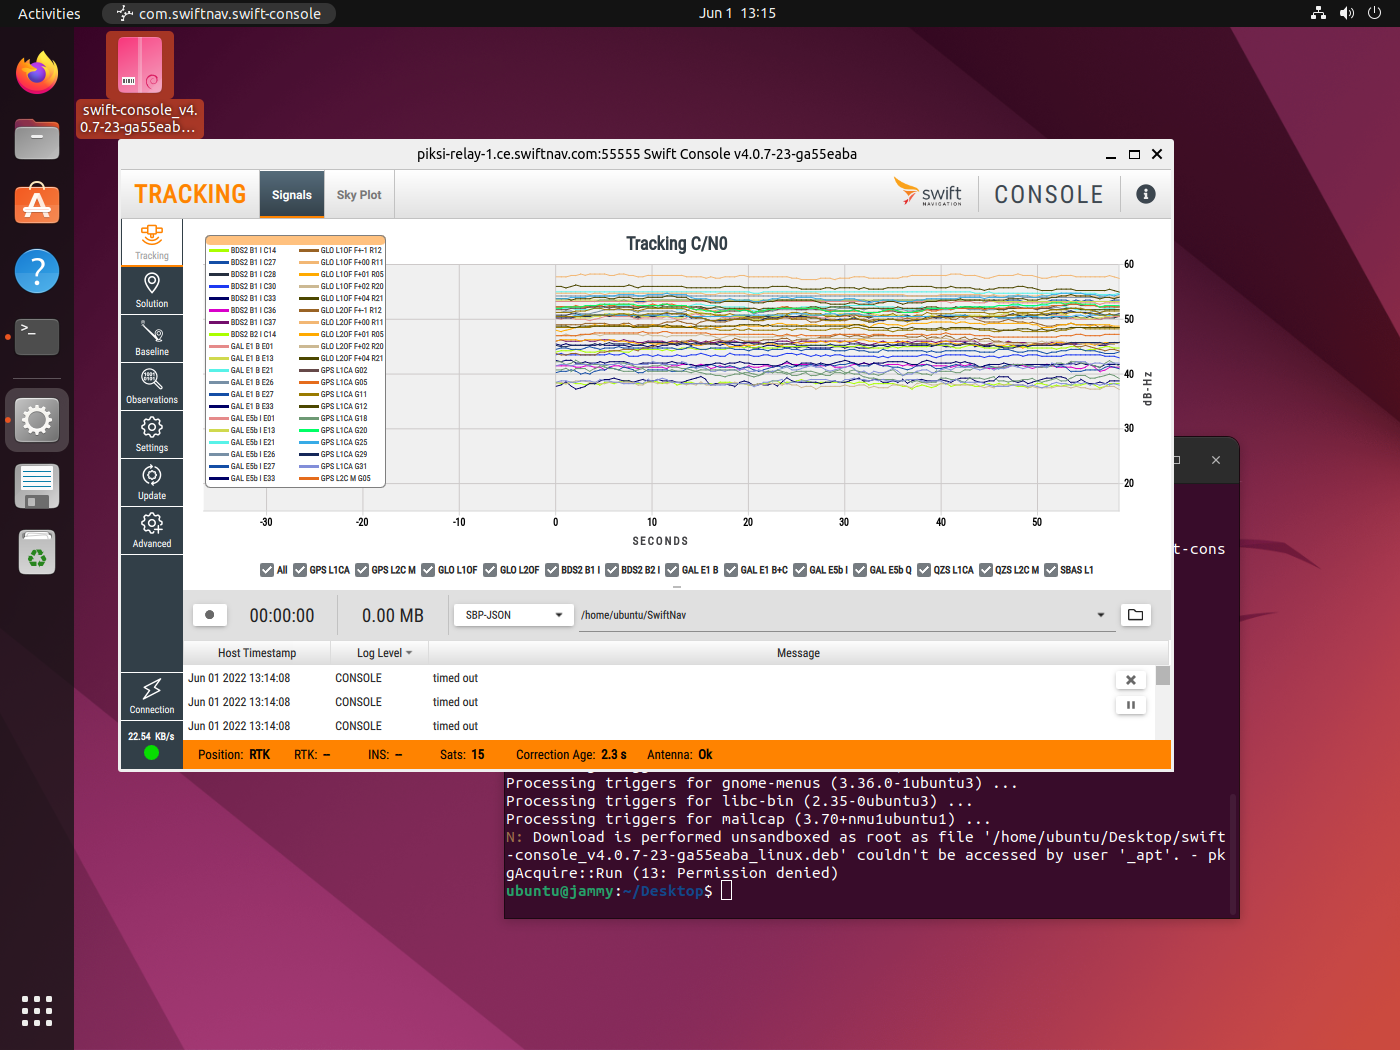Viewport: 1400px width, 1050px height.
Task: Click the Antenna: Ok status entry
Action: pos(680,755)
